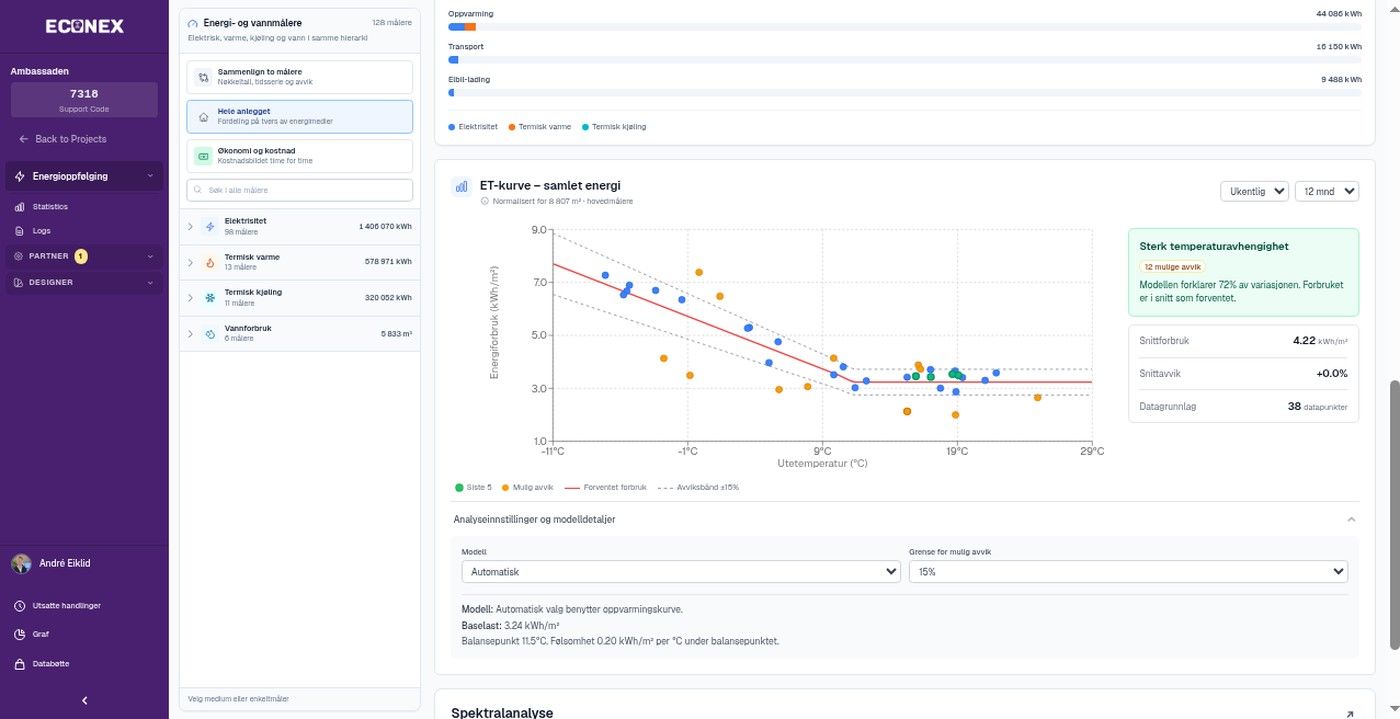Select the Hele anlegget view card

pyautogui.click(x=300, y=117)
